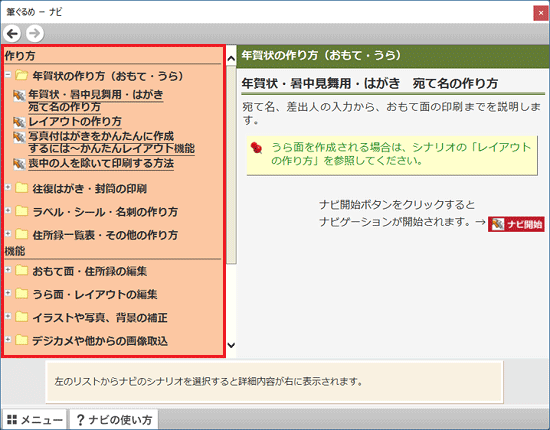Expand the デジカメや他からの画像取込 node
The height and width of the screenshot is (430, 550).
[x=8, y=340]
